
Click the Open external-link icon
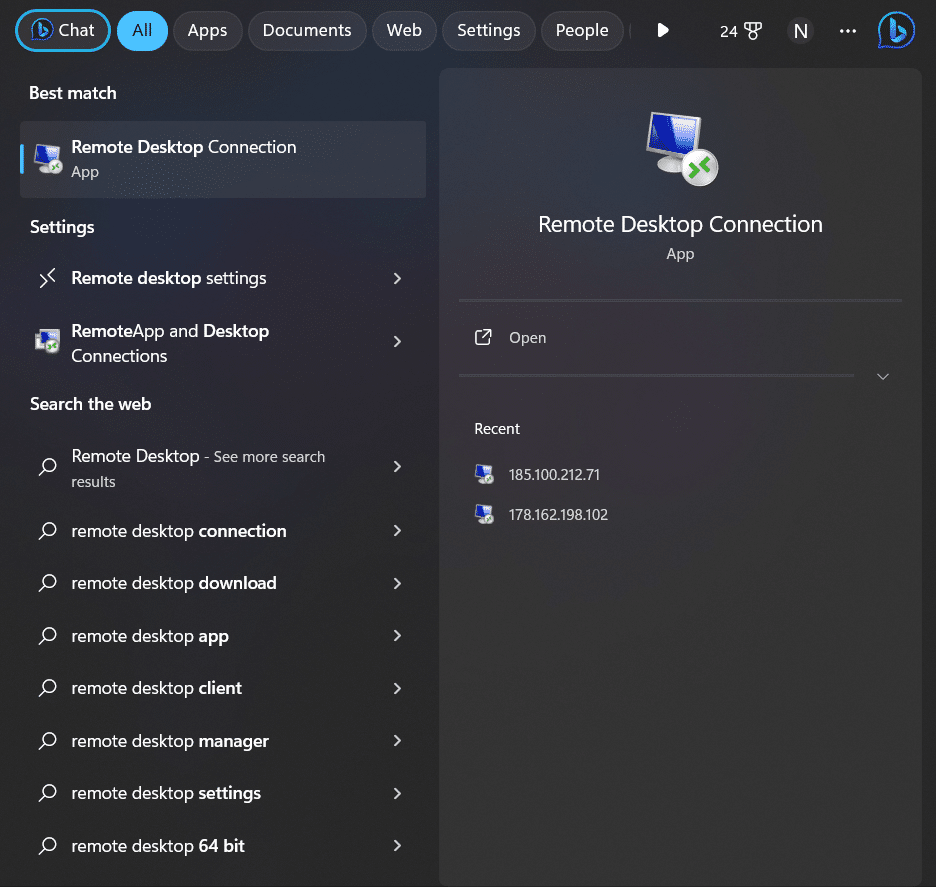483,337
